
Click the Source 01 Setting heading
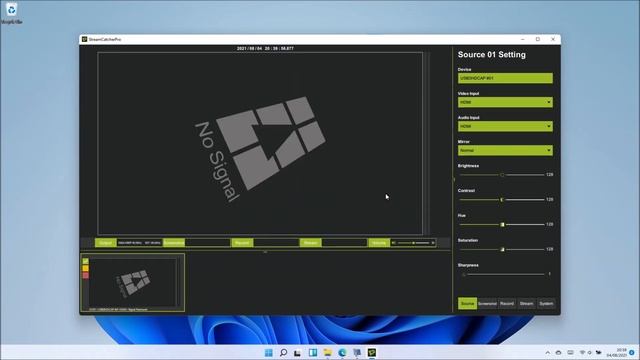point(491,55)
